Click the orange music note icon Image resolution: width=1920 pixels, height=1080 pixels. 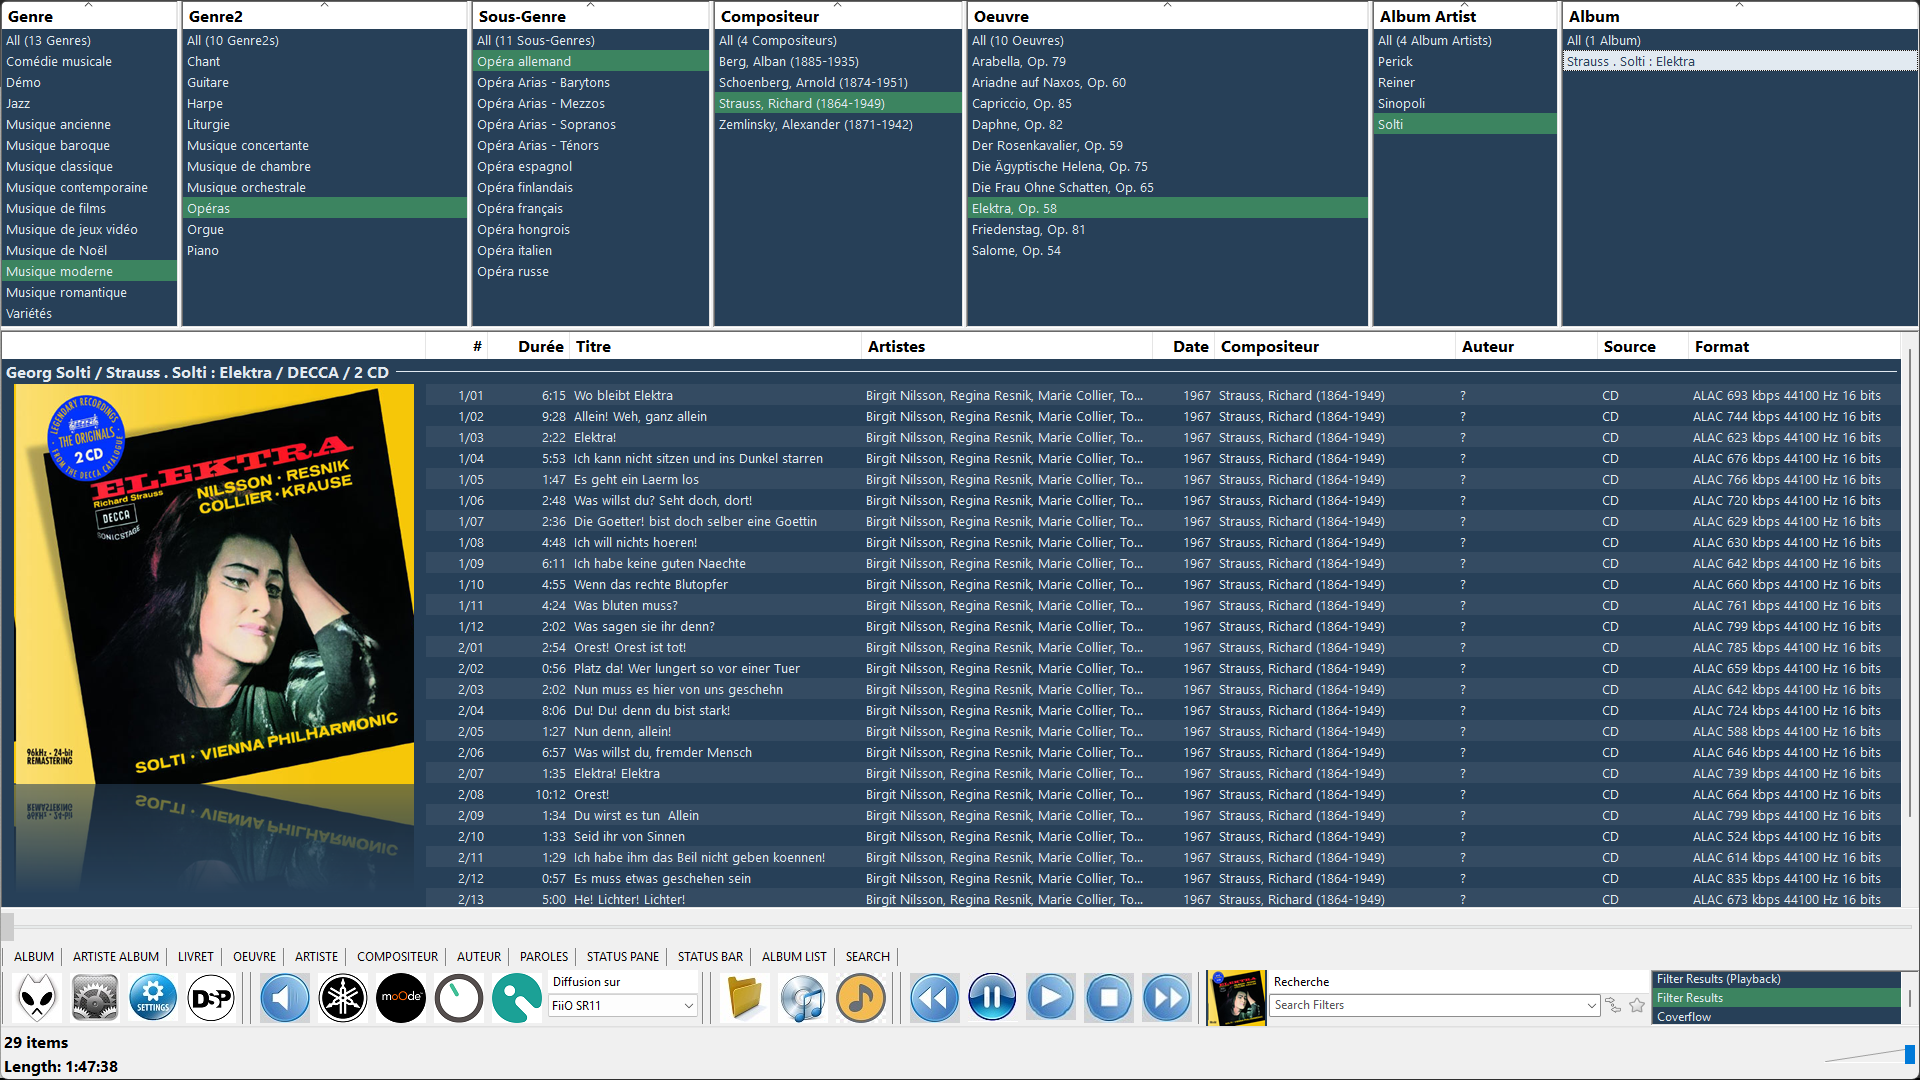point(861,997)
